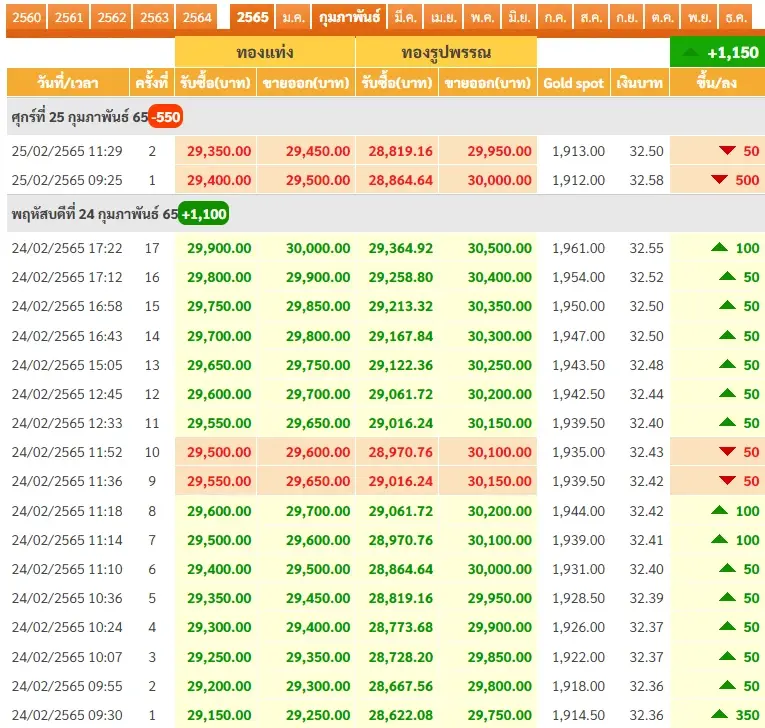Click the ครั้งที่ column header
The width and height of the screenshot is (765, 728).
152,82
